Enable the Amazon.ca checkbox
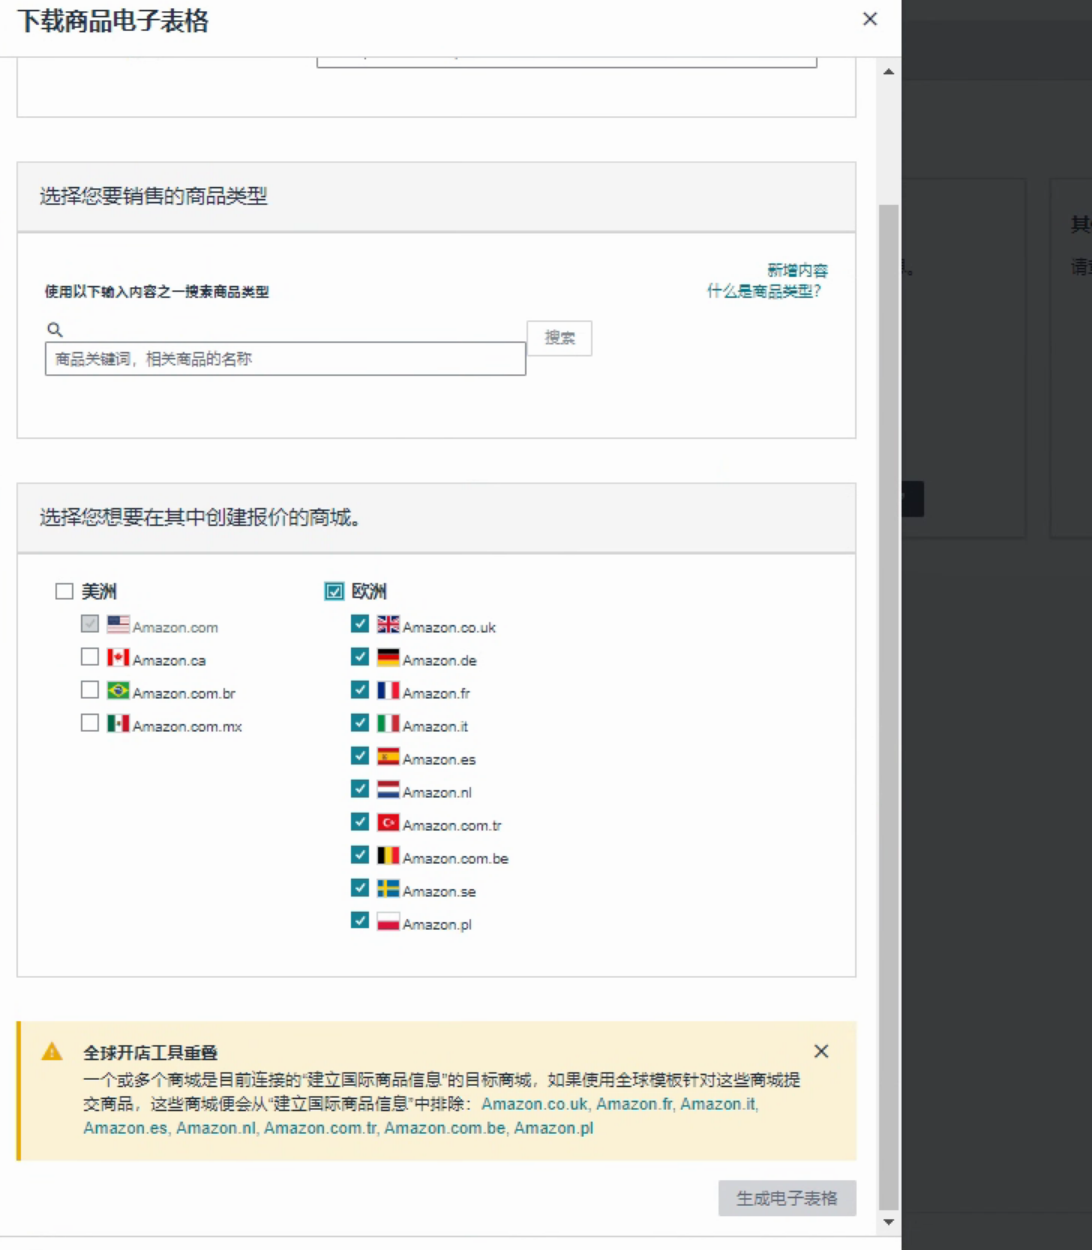This screenshot has height=1250, width=1092. tap(90, 657)
